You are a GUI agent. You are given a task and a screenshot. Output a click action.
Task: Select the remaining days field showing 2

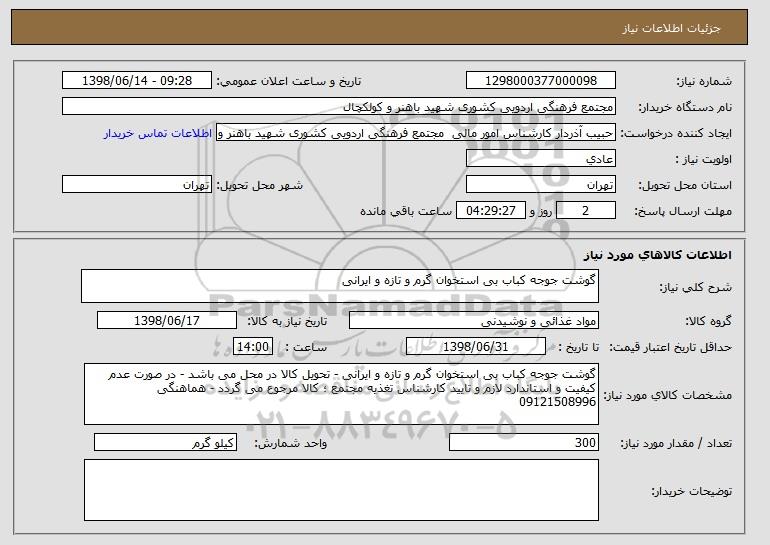[585, 211]
